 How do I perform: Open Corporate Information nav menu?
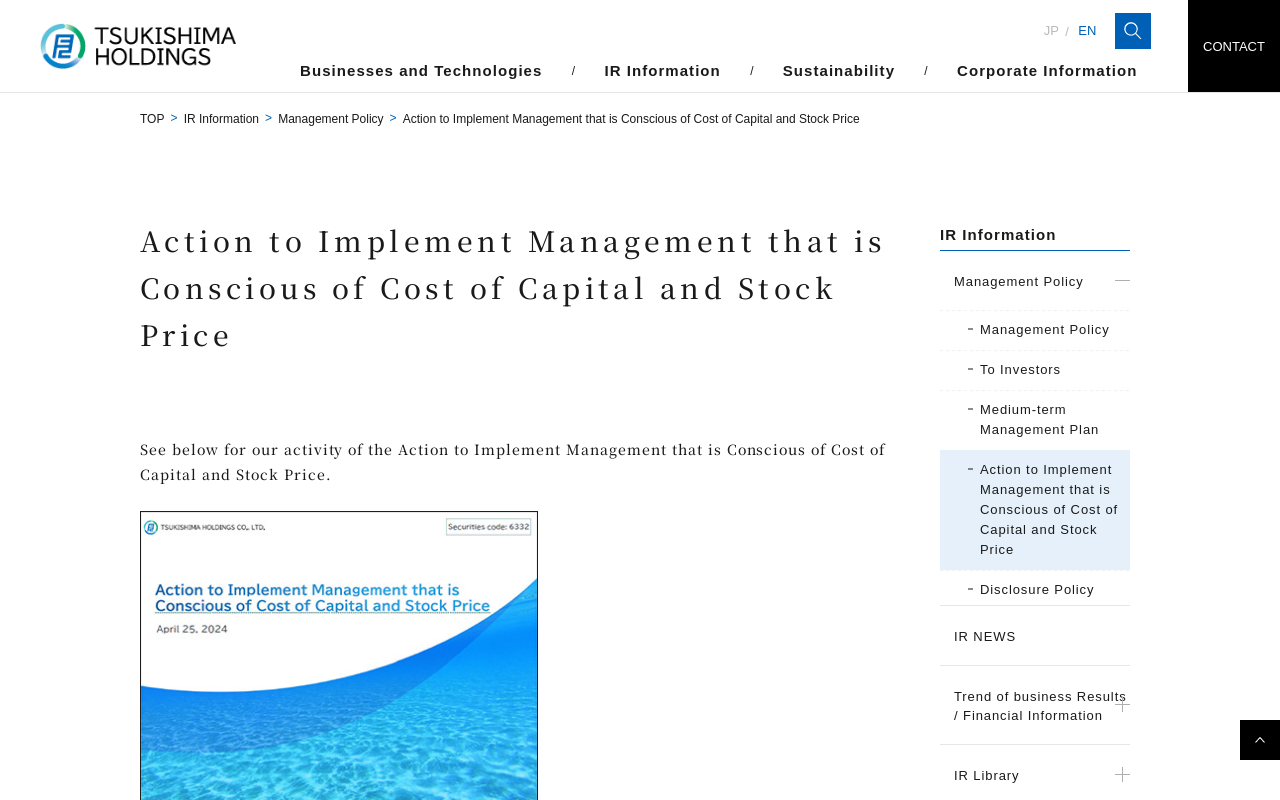(x=1046, y=71)
